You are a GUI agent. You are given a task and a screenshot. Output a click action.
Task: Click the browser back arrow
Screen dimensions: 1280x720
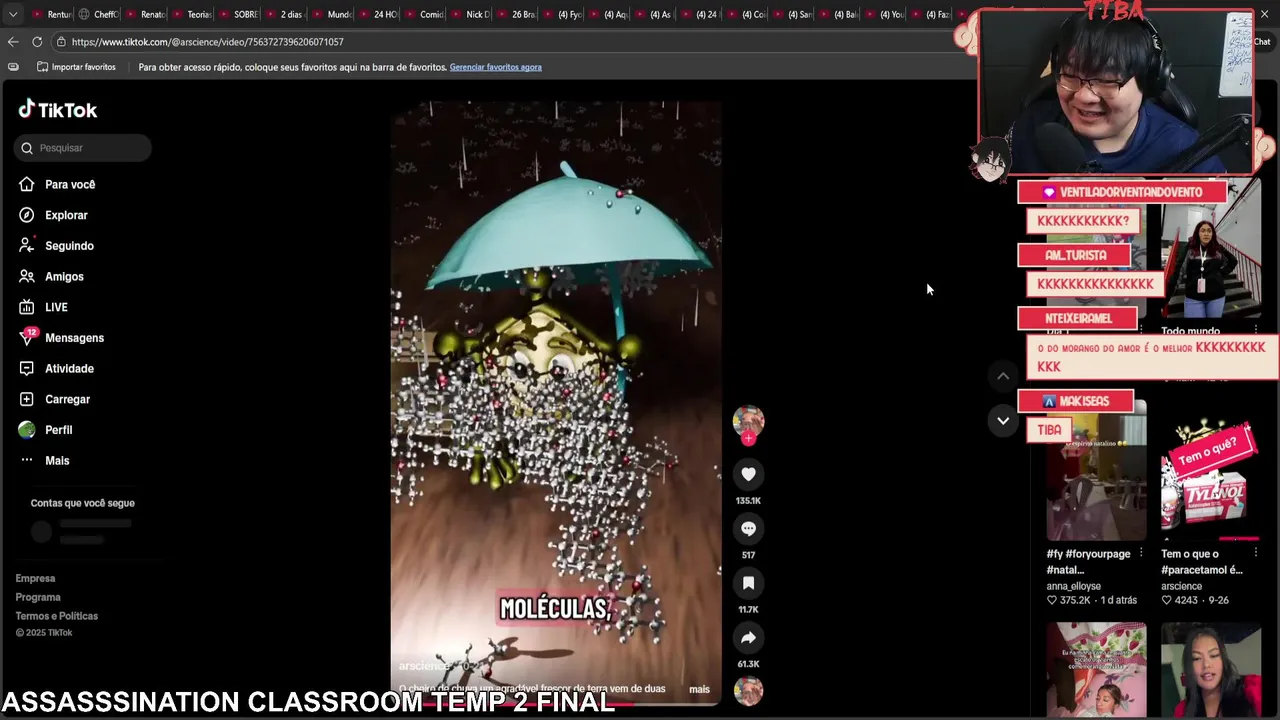coord(12,42)
